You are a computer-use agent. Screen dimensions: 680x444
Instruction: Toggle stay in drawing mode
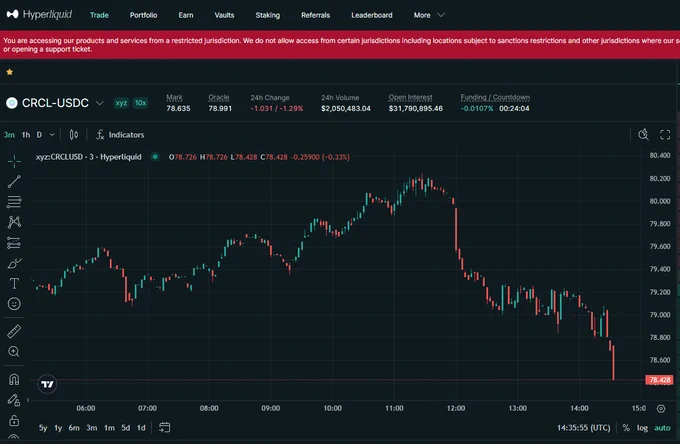pos(14,400)
